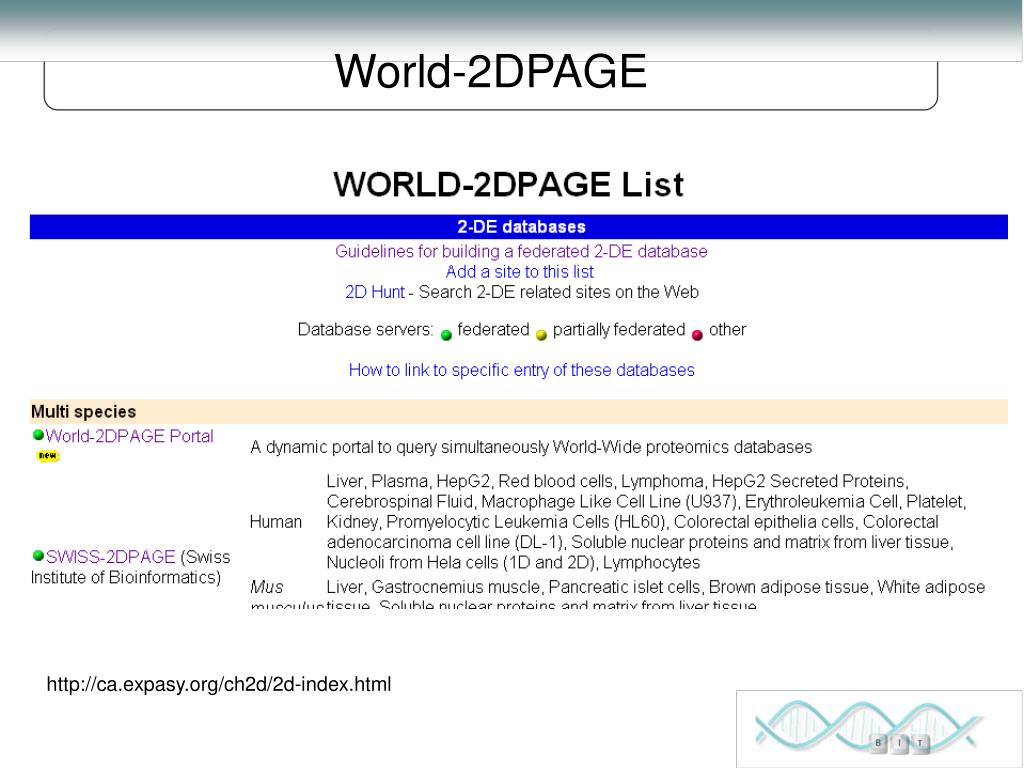Open the SWISS-2DPAGE link
This screenshot has height=768, width=1024.
tap(110, 557)
